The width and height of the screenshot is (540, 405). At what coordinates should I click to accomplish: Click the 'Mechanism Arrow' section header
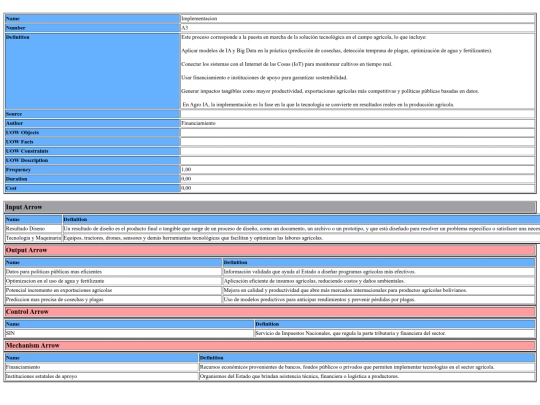pyautogui.click(x=270, y=346)
